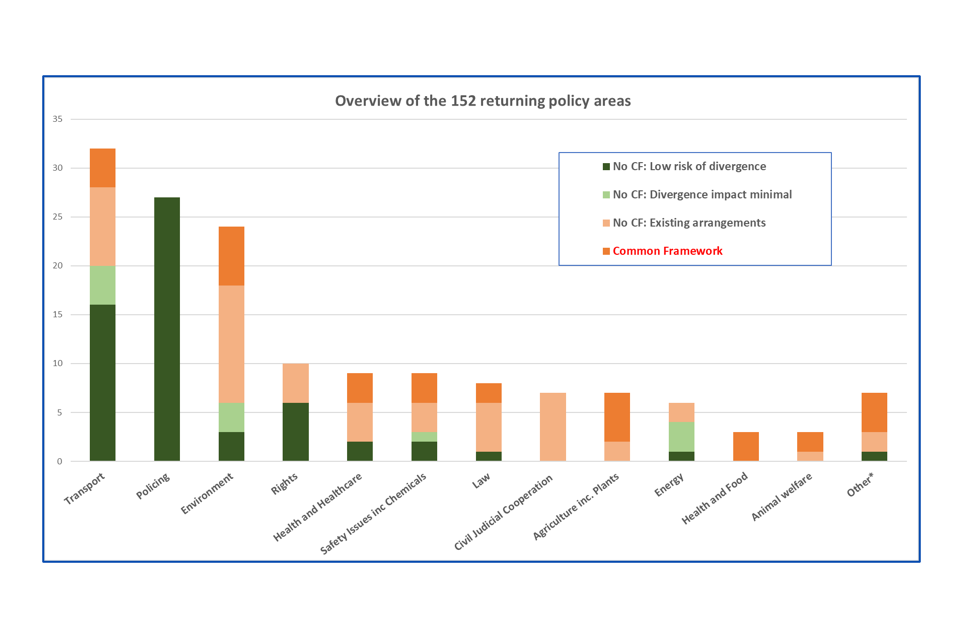Click the light green segment of Energy bar
960x640 pixels.
(x=682, y=436)
